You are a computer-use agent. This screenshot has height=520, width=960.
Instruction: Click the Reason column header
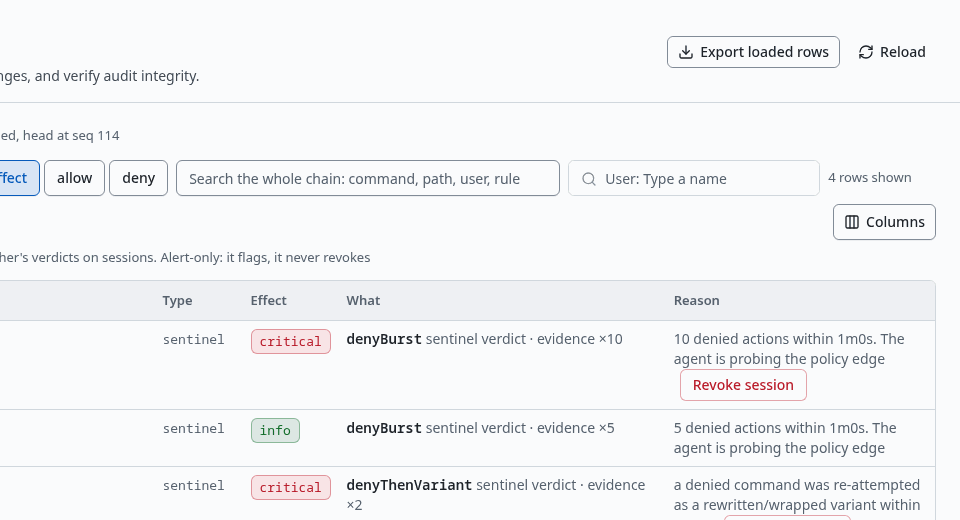[x=697, y=300]
